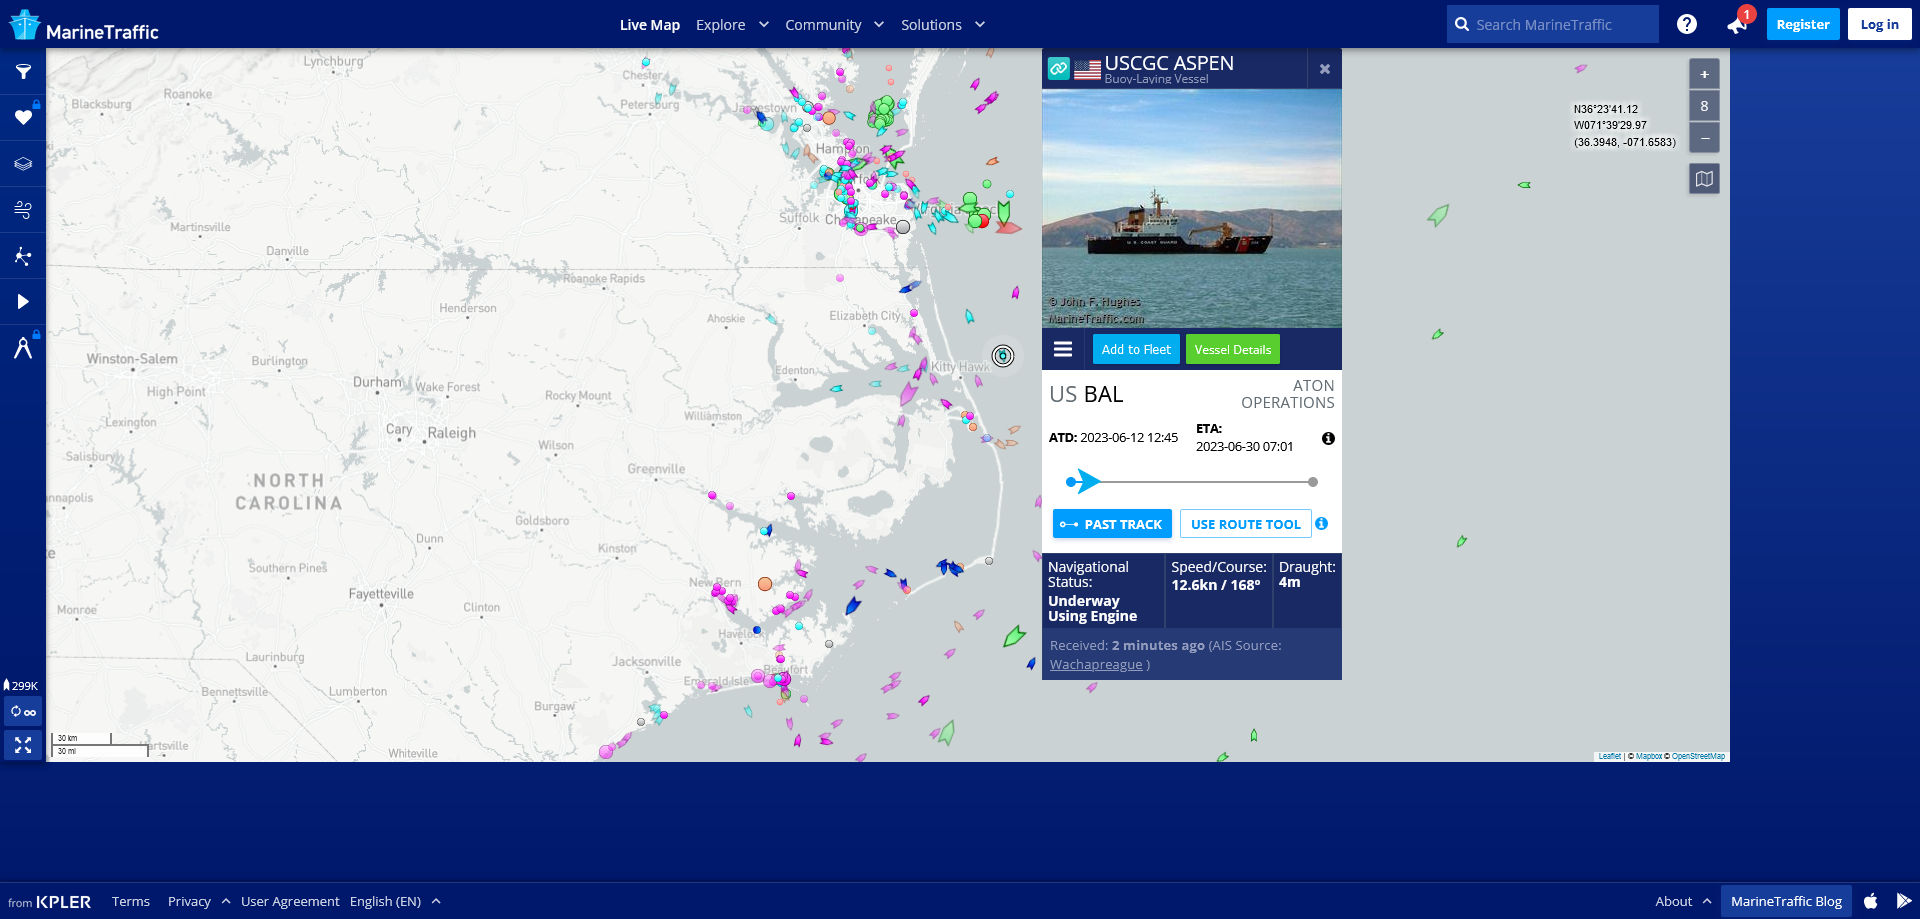Screen dimensions: 1920x919
Task: Open the USCGC ASPEN vessel photo
Action: click(1192, 208)
